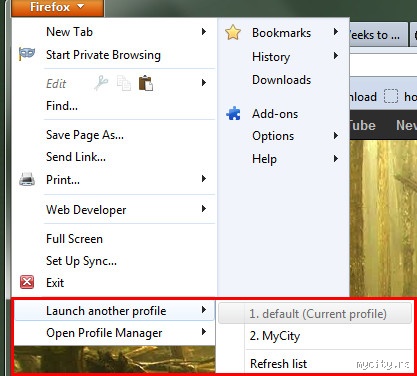This screenshot has height=376, width=417.
Task: Click 1. default (Current profile) entry
Action: (x=315, y=313)
